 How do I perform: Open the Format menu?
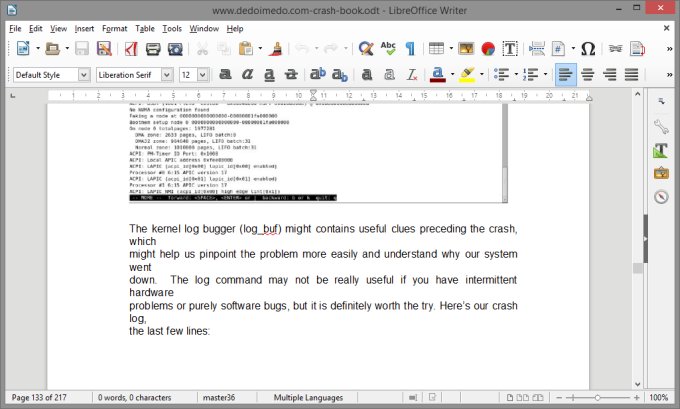114,29
